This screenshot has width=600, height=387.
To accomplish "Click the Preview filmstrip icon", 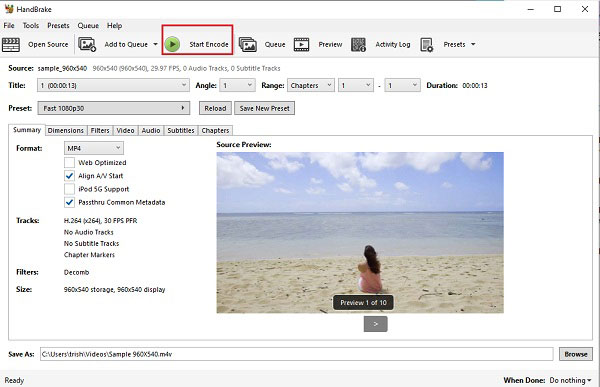I will click(302, 44).
